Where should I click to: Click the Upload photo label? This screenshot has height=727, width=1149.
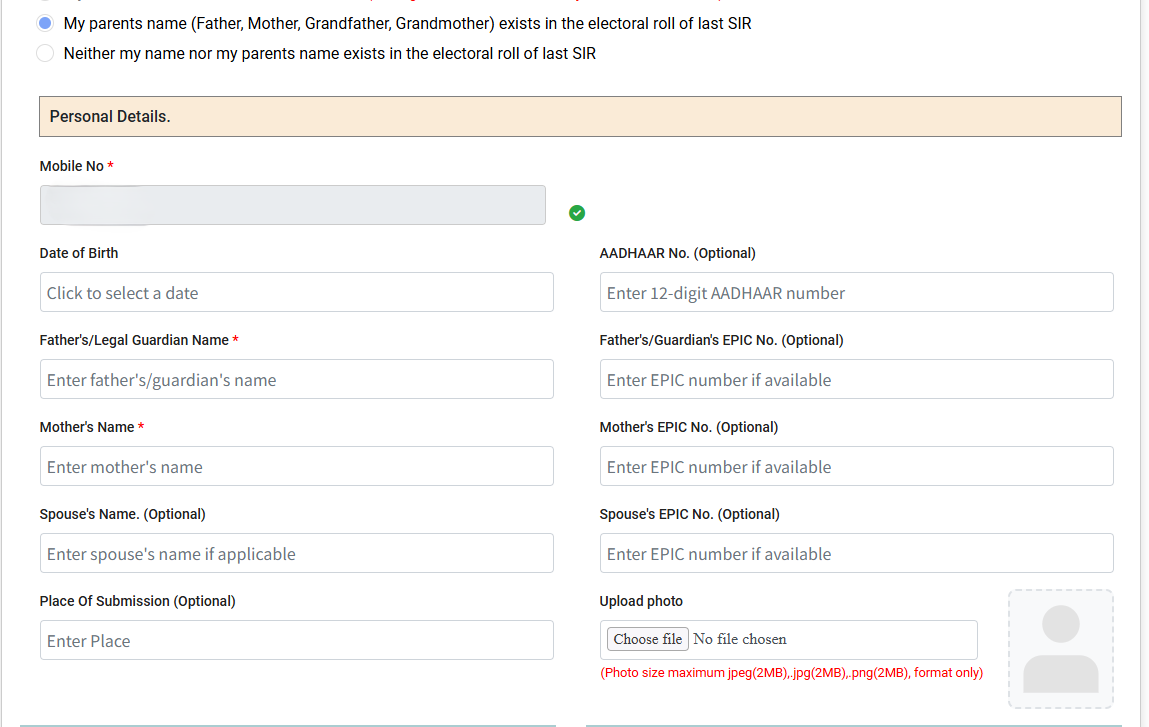pos(641,601)
